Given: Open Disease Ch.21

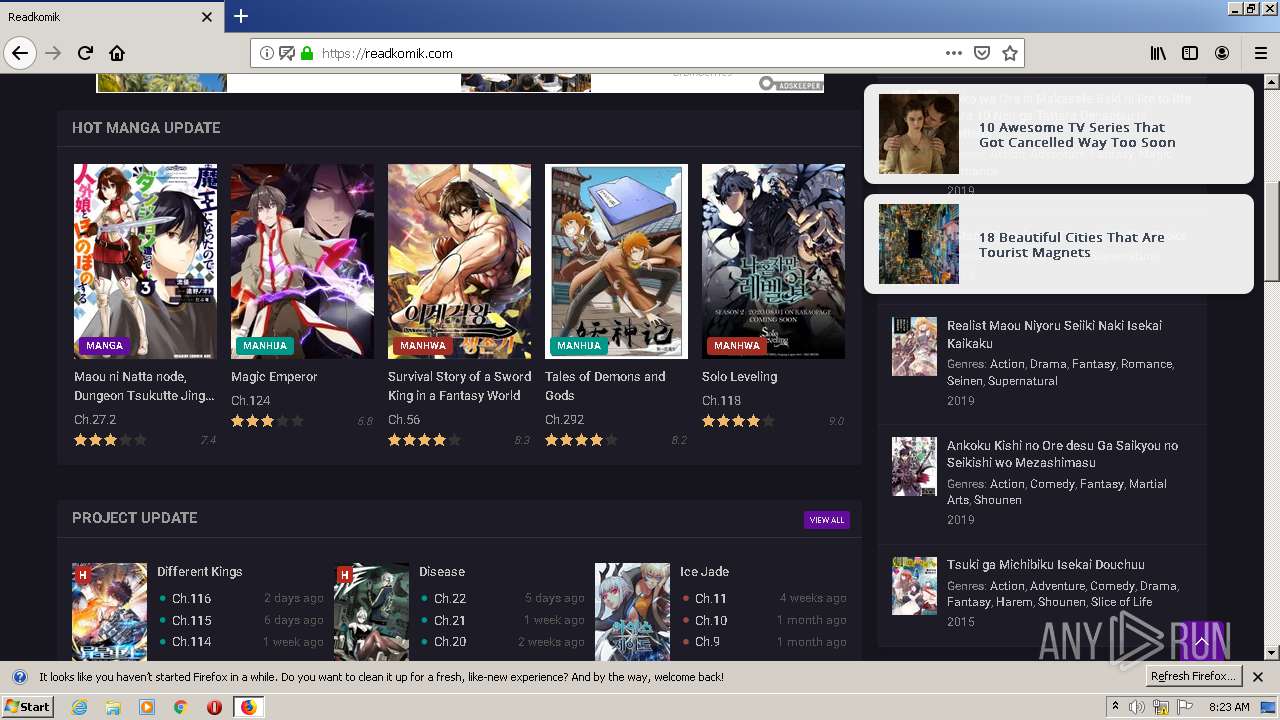Looking at the screenshot, I should pos(450,621).
